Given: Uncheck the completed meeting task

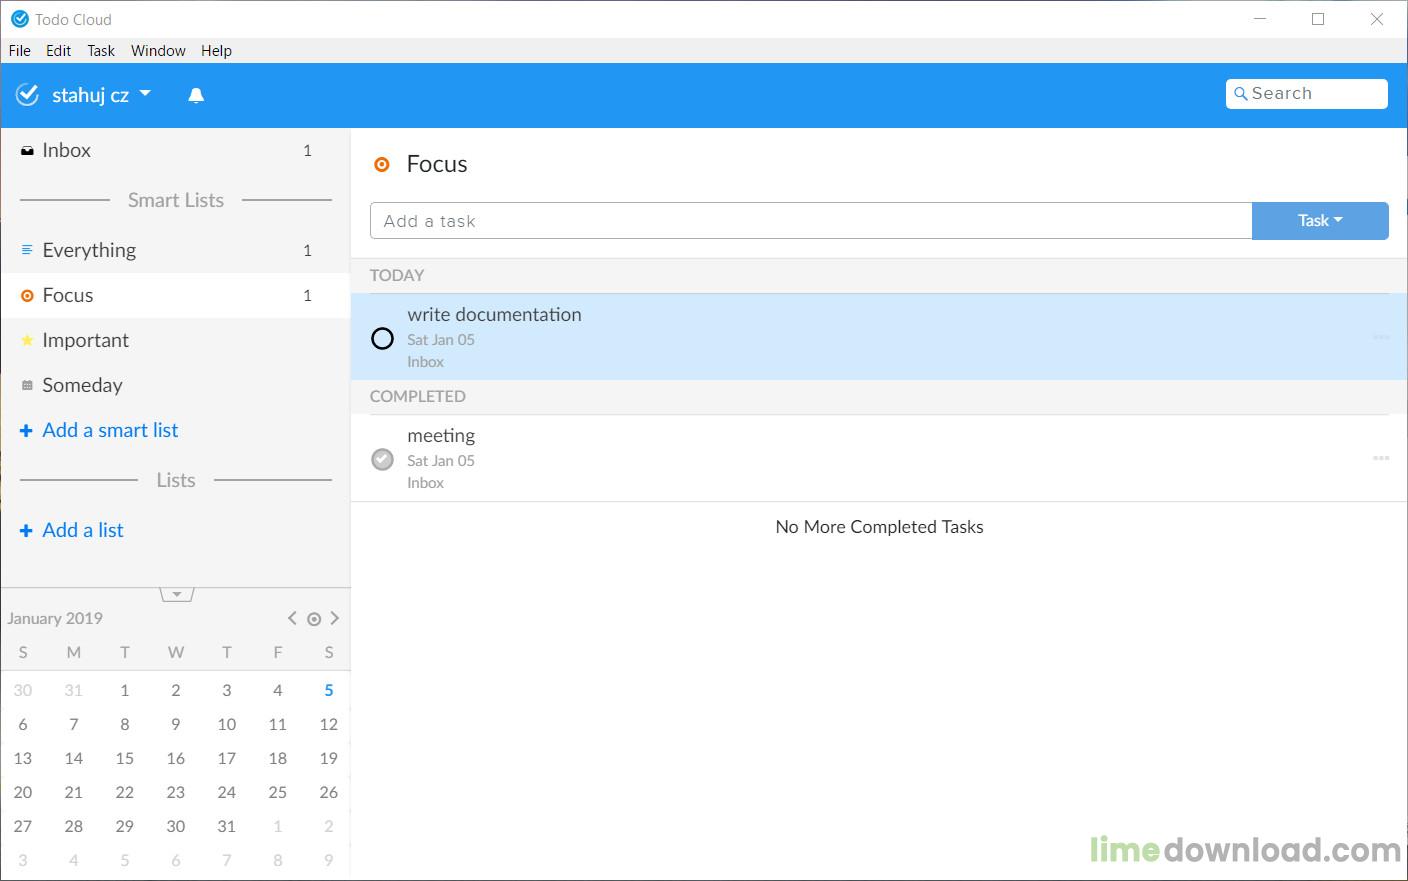Looking at the screenshot, I should tap(382, 459).
